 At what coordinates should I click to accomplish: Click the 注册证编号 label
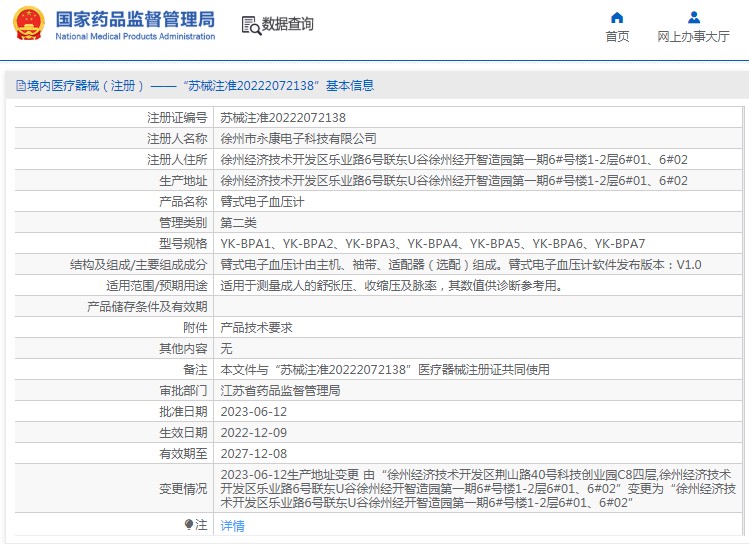pyautogui.click(x=177, y=117)
